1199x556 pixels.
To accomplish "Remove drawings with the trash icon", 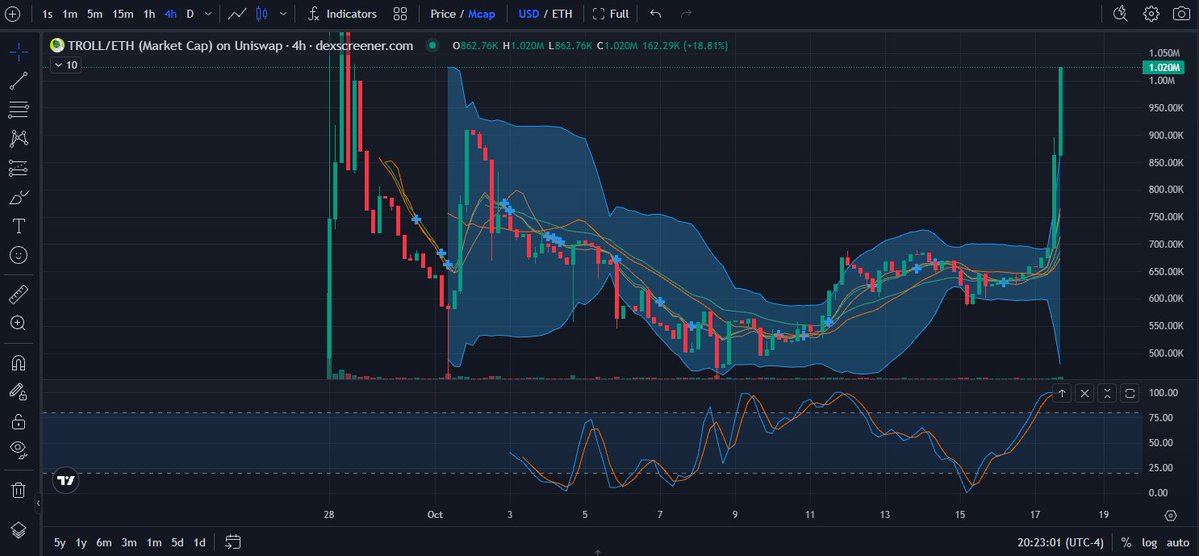I will [x=18, y=489].
